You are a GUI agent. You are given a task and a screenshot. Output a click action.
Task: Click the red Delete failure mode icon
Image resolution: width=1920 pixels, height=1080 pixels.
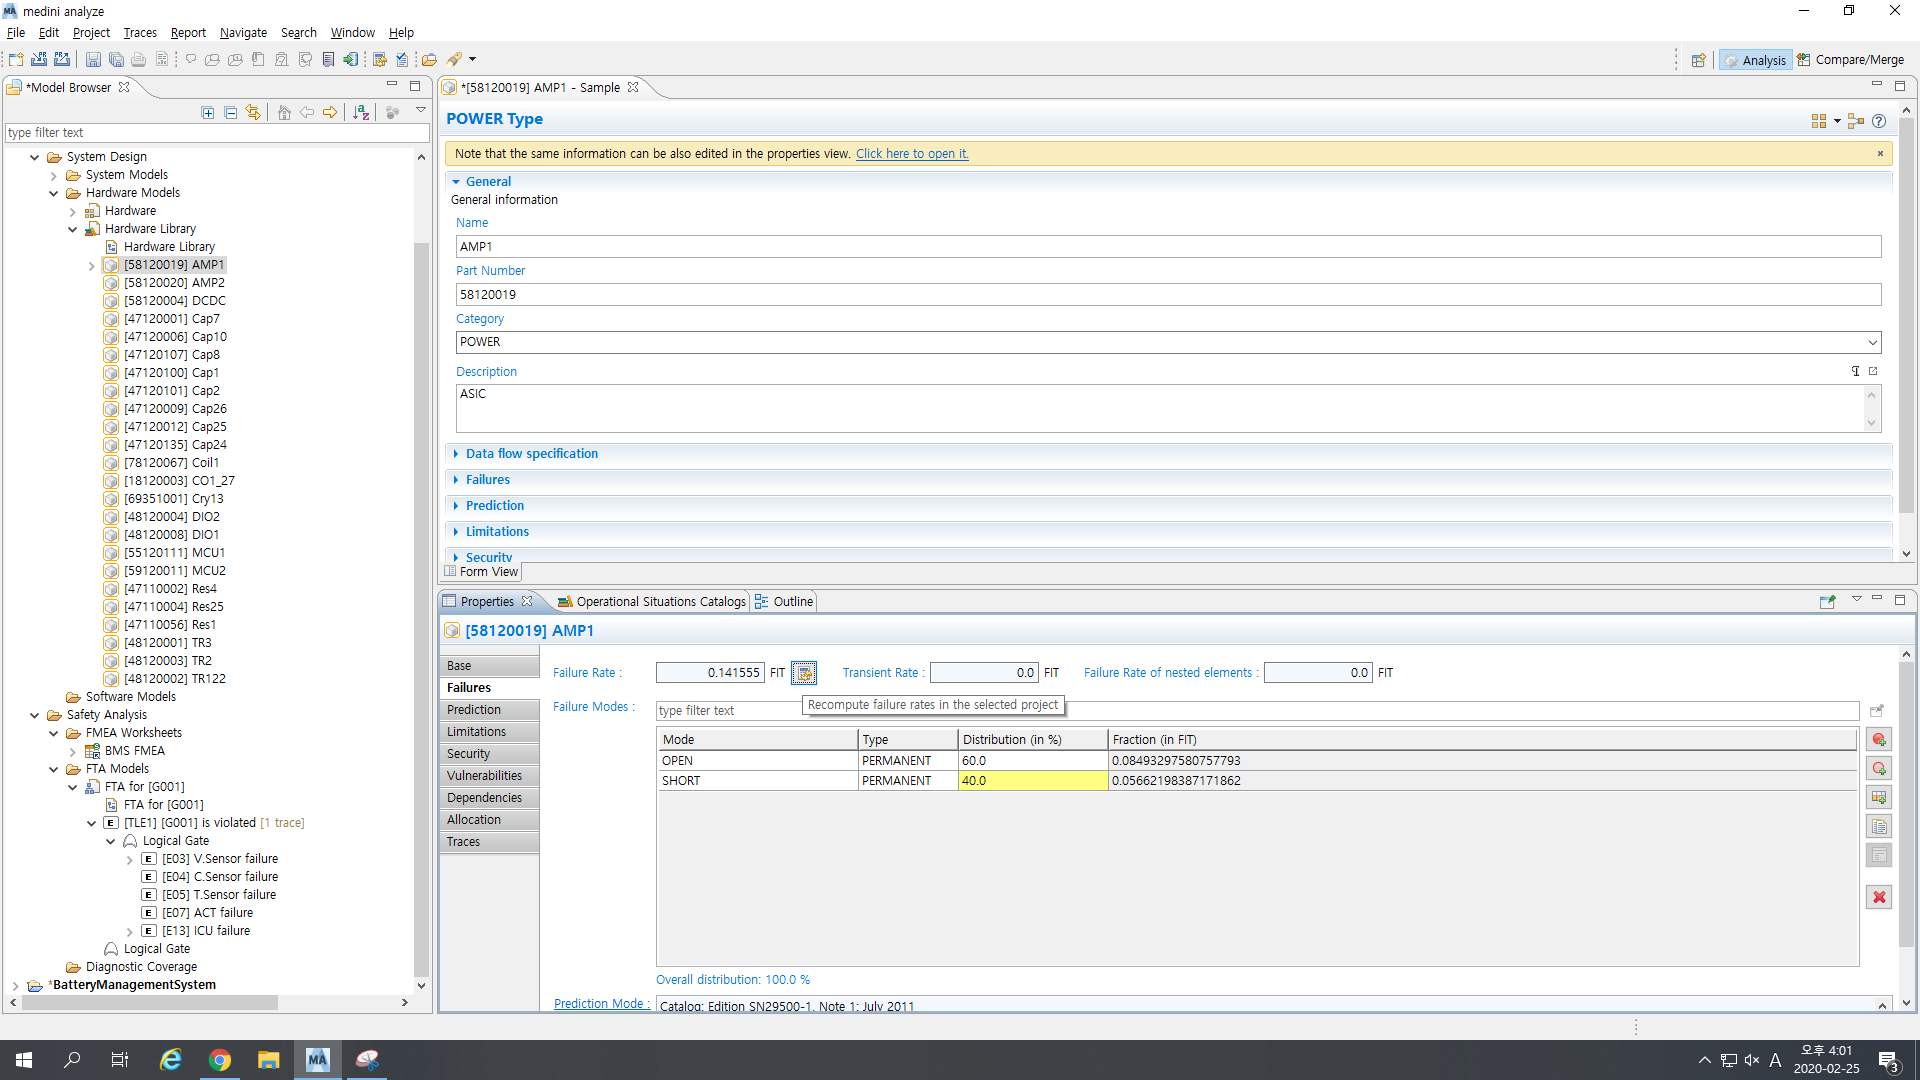click(1879, 897)
